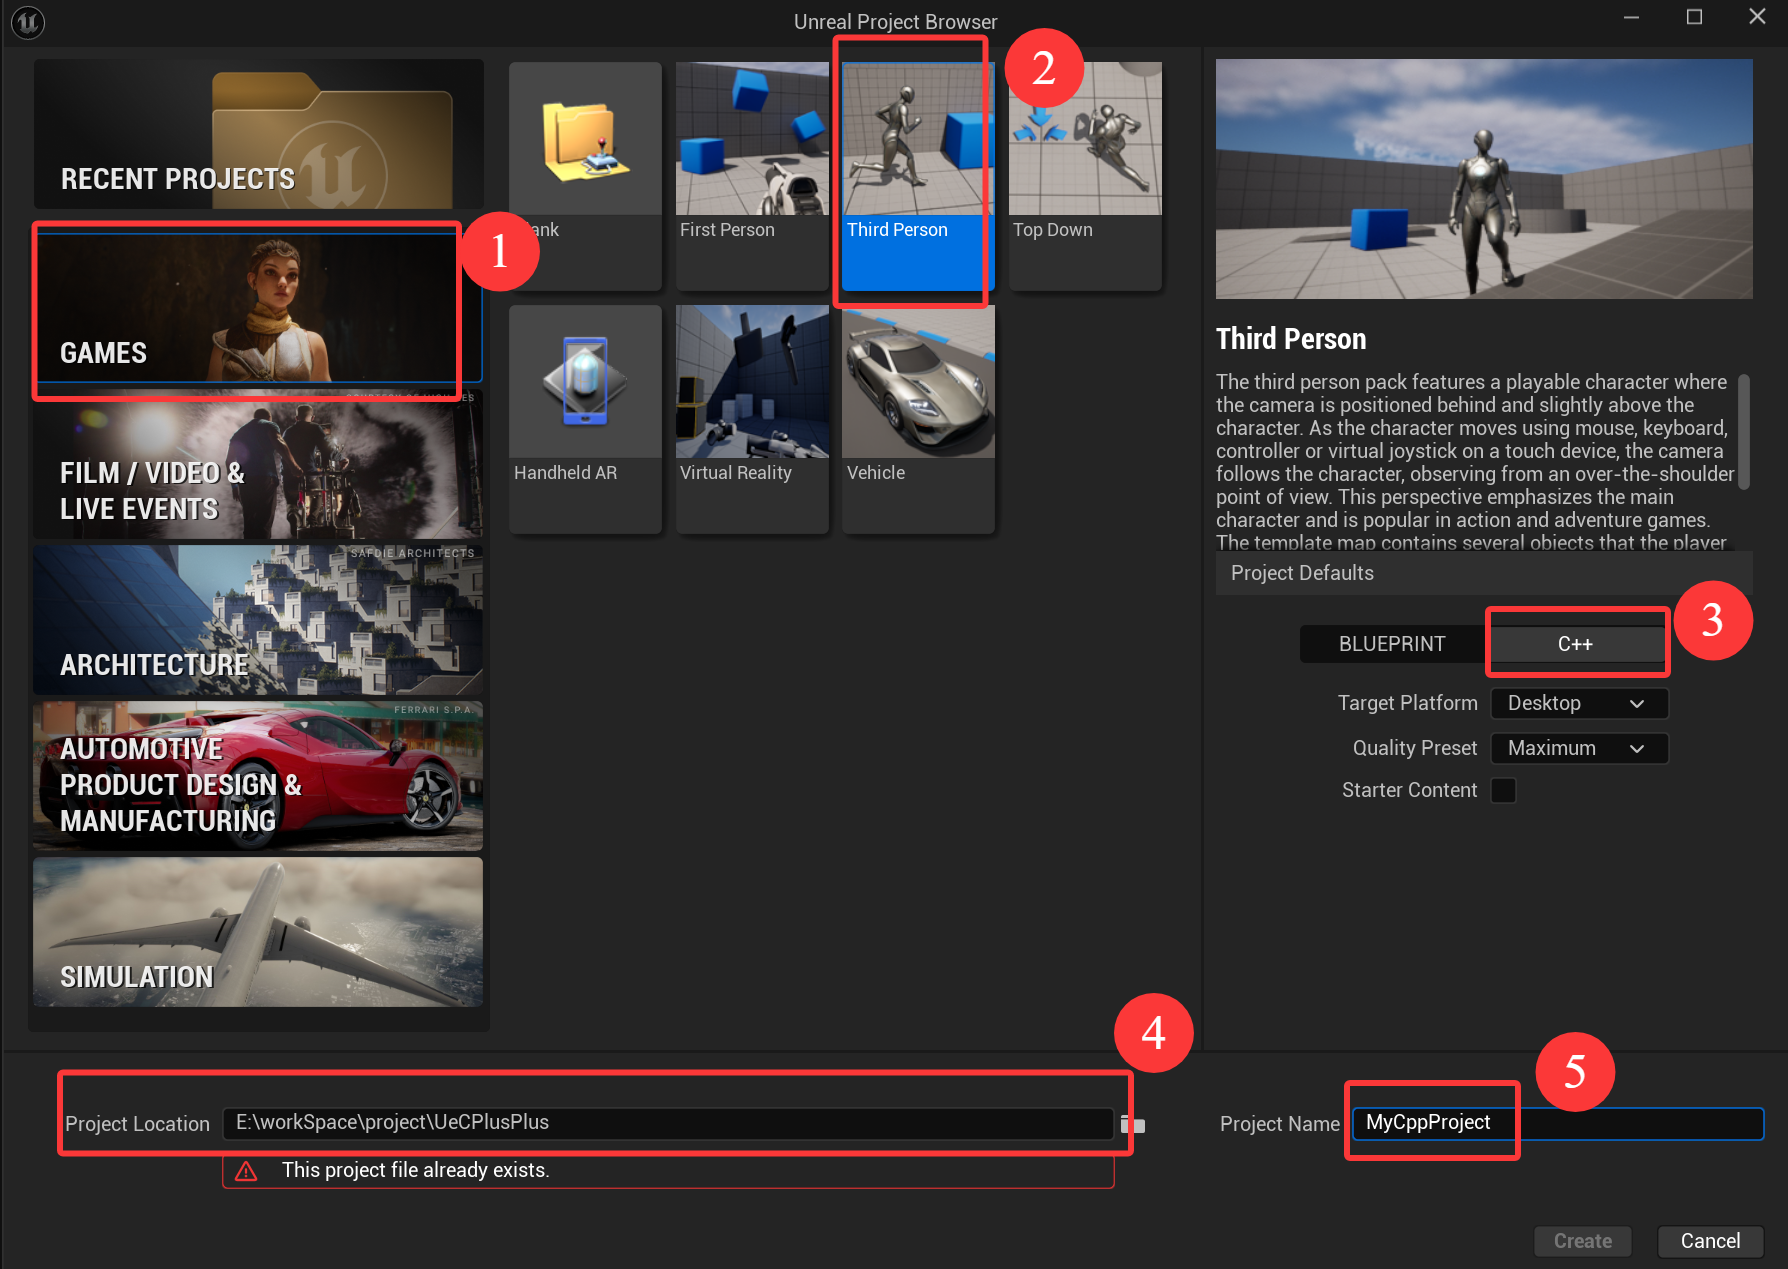Image resolution: width=1788 pixels, height=1269 pixels.
Task: Minimize the Unreal Project Browser window
Action: point(1631,18)
